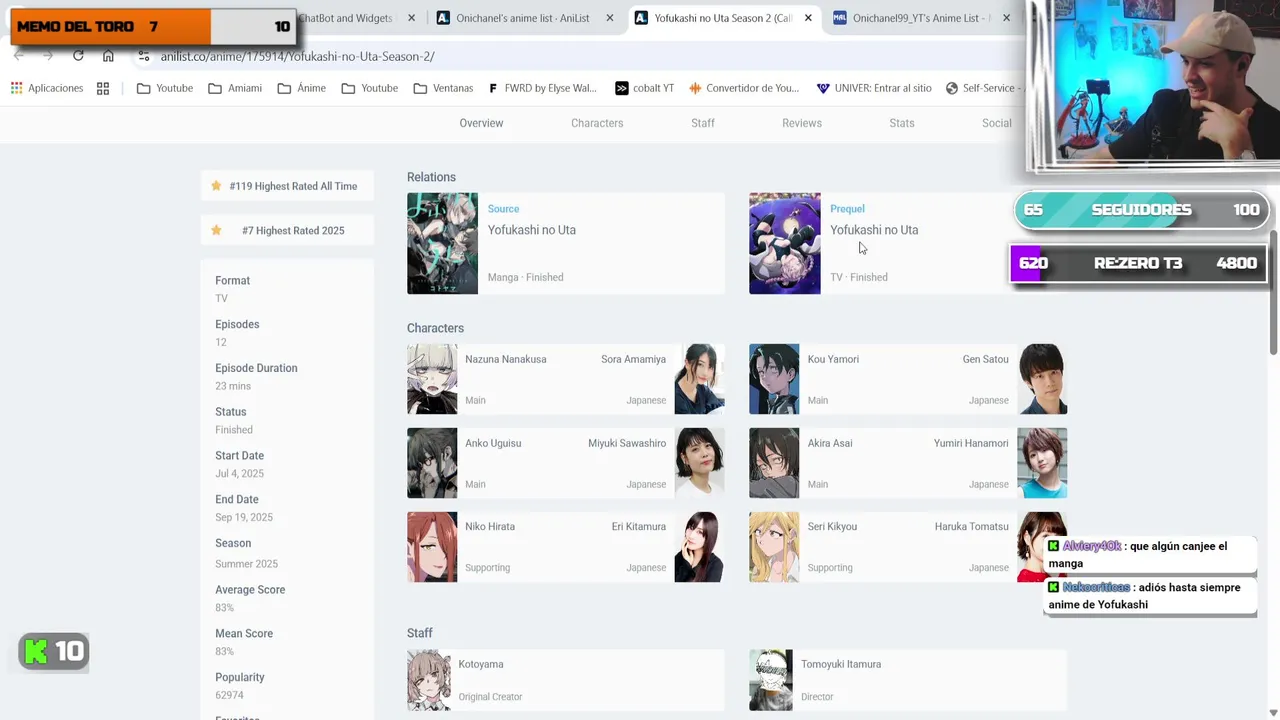Open the Amiami bookmark folder
The image size is (1280, 720).
point(235,88)
